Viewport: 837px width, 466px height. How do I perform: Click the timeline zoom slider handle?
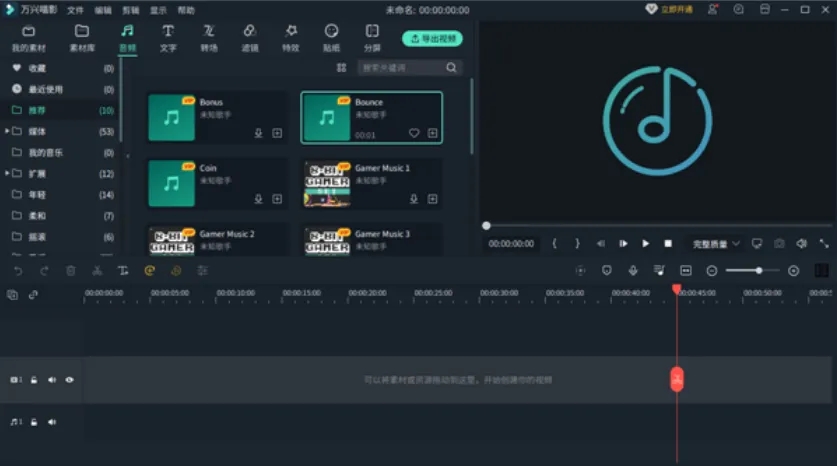759,271
